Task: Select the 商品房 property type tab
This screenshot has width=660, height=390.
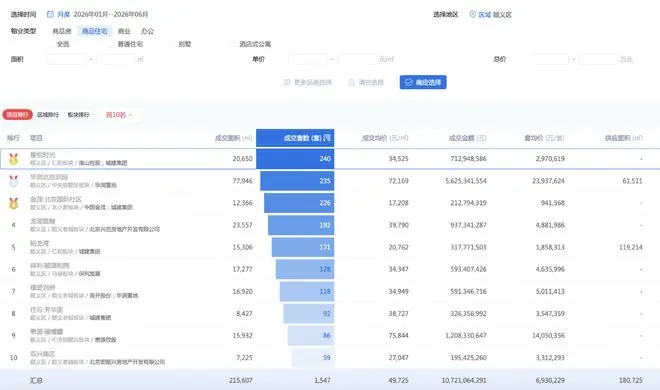Action: pyautogui.click(x=62, y=31)
